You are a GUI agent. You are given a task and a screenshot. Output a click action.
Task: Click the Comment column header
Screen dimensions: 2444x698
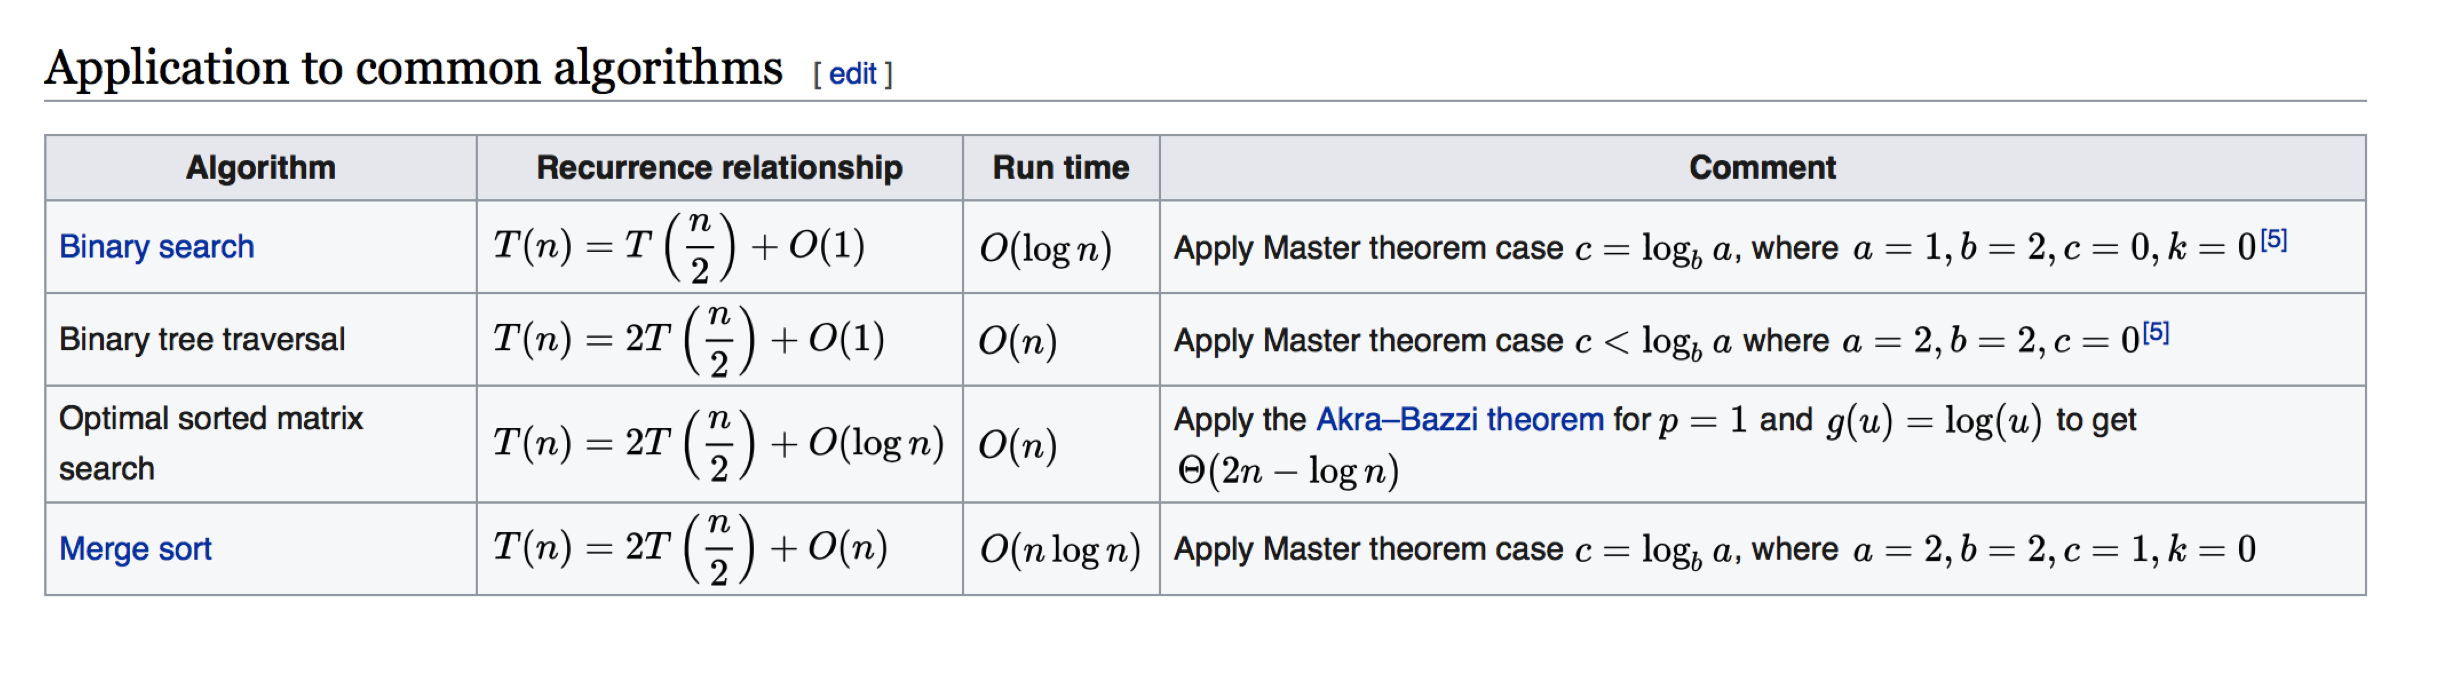1762,168
